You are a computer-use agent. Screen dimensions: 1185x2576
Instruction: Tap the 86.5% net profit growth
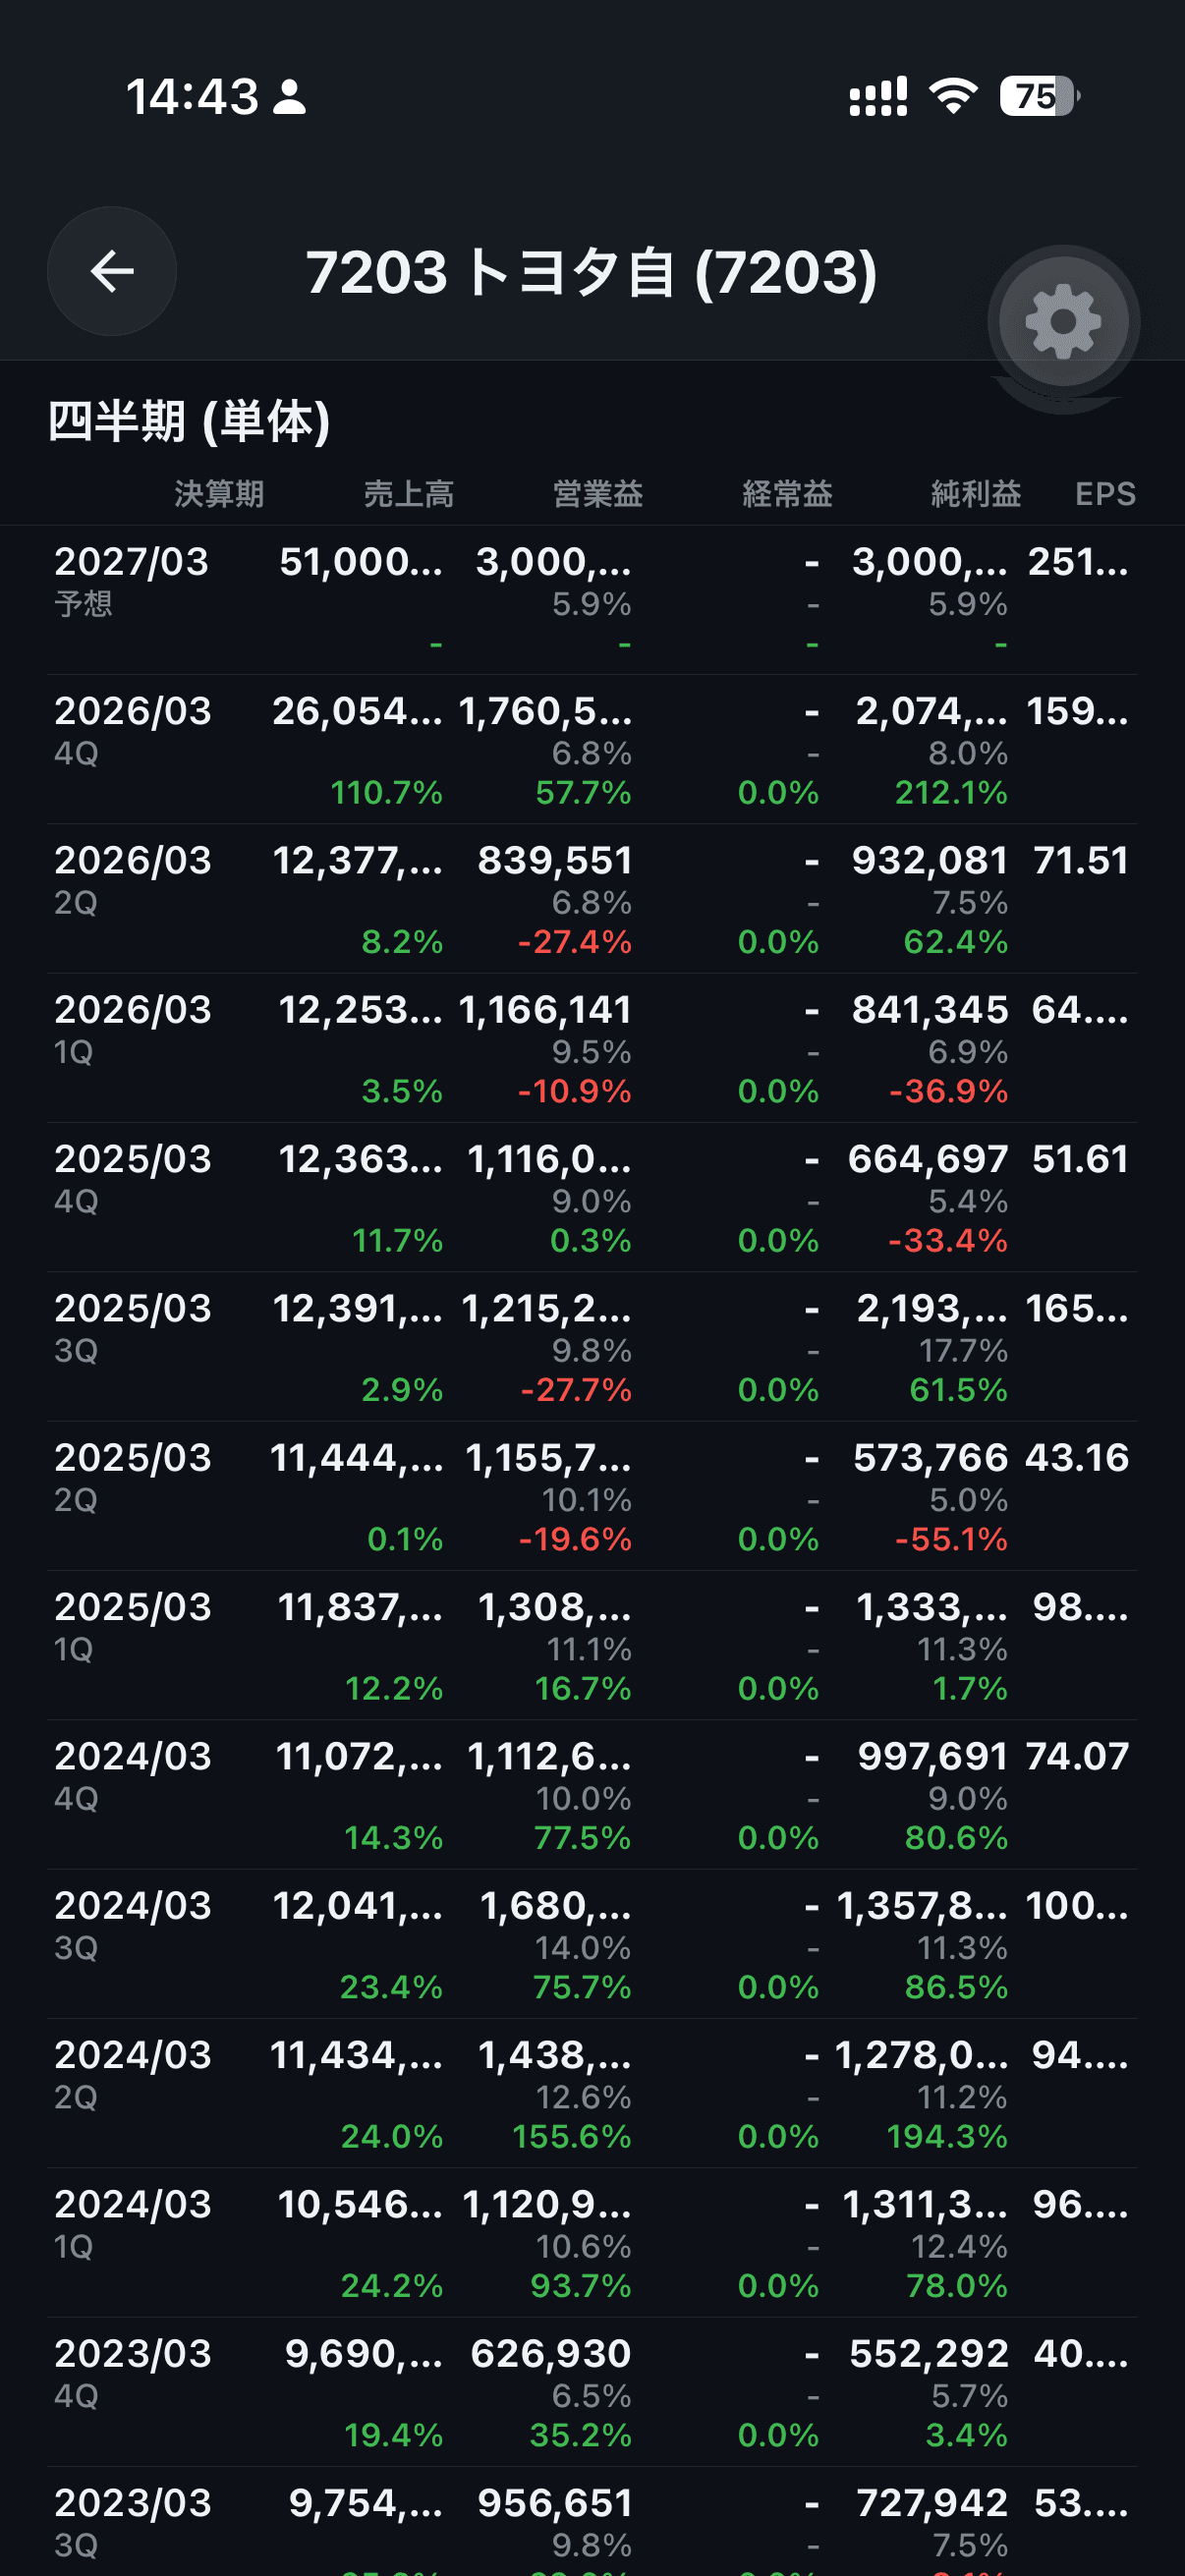956,1987
